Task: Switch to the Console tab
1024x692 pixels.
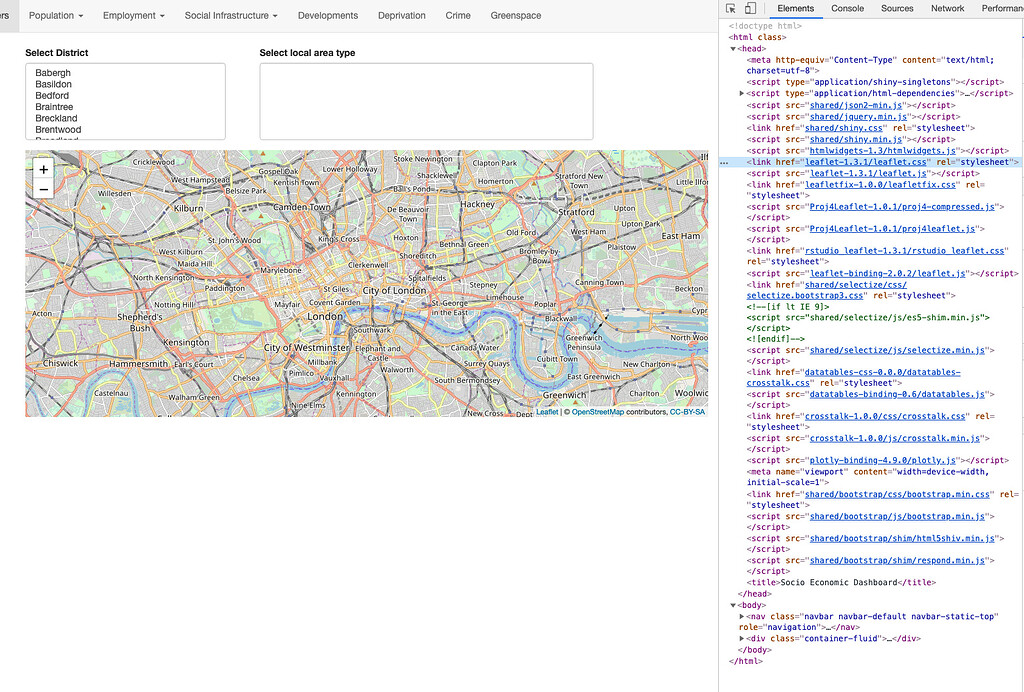Action: pyautogui.click(x=847, y=8)
